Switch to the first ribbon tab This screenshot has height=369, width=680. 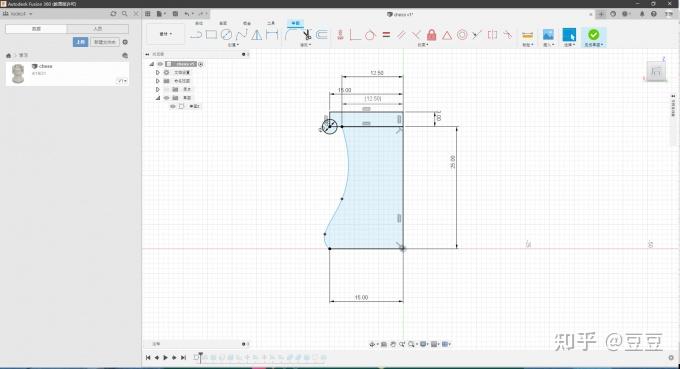tap(199, 23)
